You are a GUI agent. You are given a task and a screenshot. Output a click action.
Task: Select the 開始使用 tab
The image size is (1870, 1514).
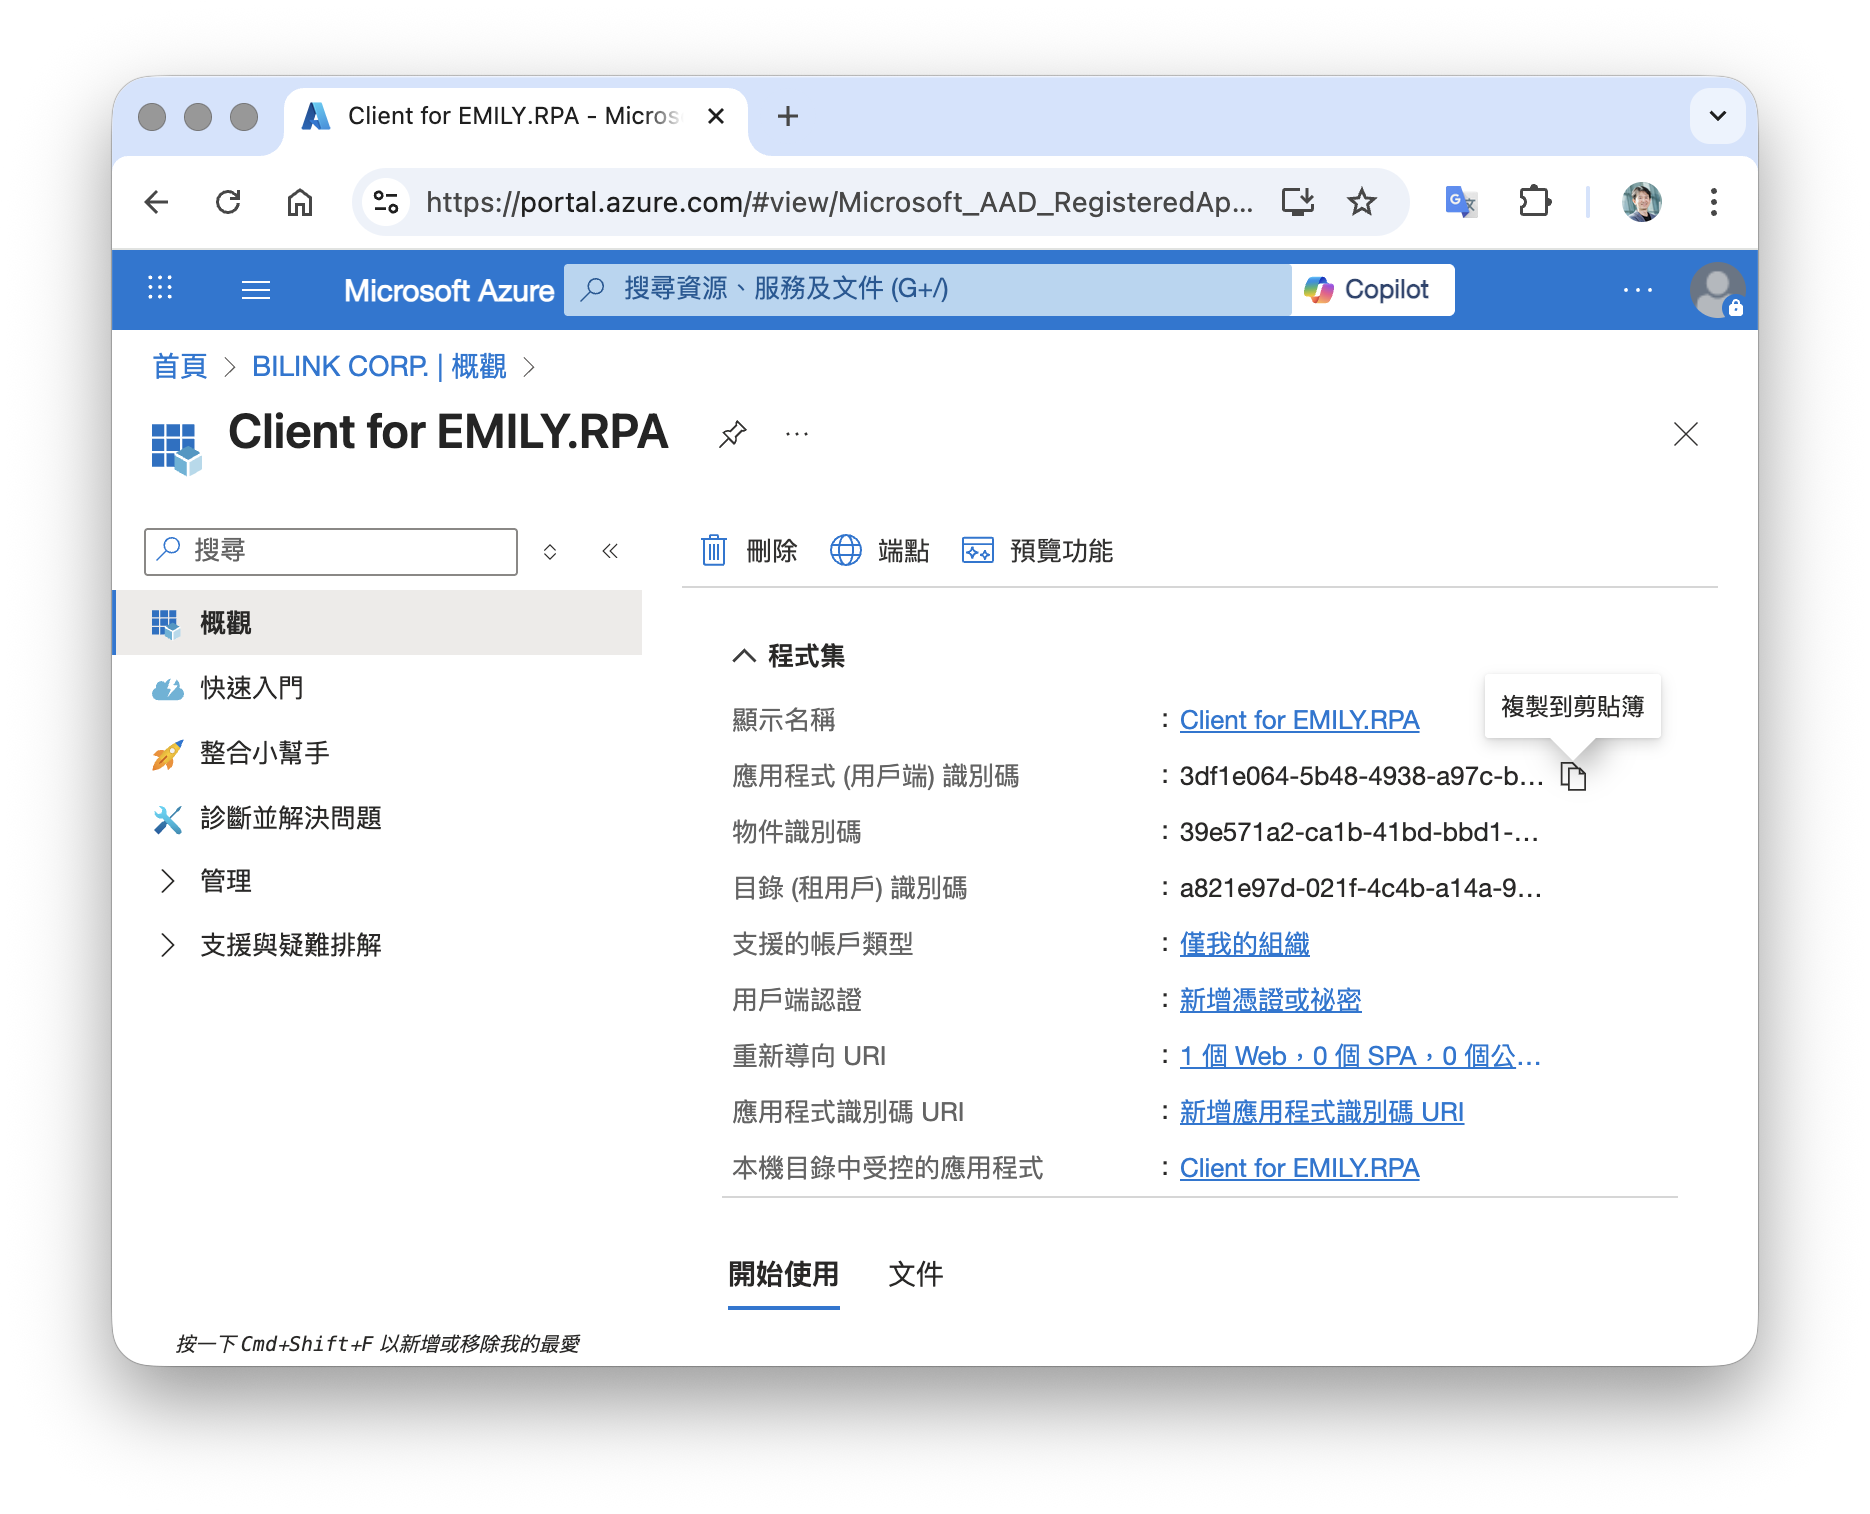(x=783, y=1274)
